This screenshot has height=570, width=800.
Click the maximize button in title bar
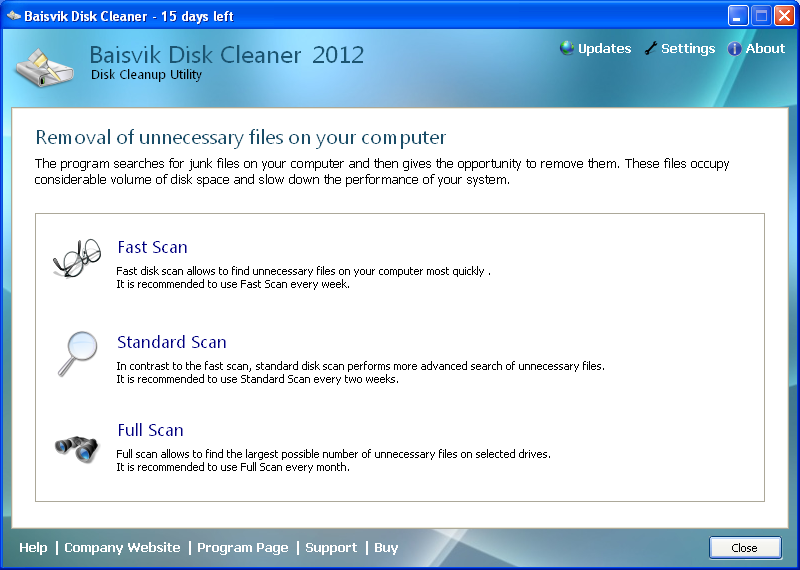761,16
